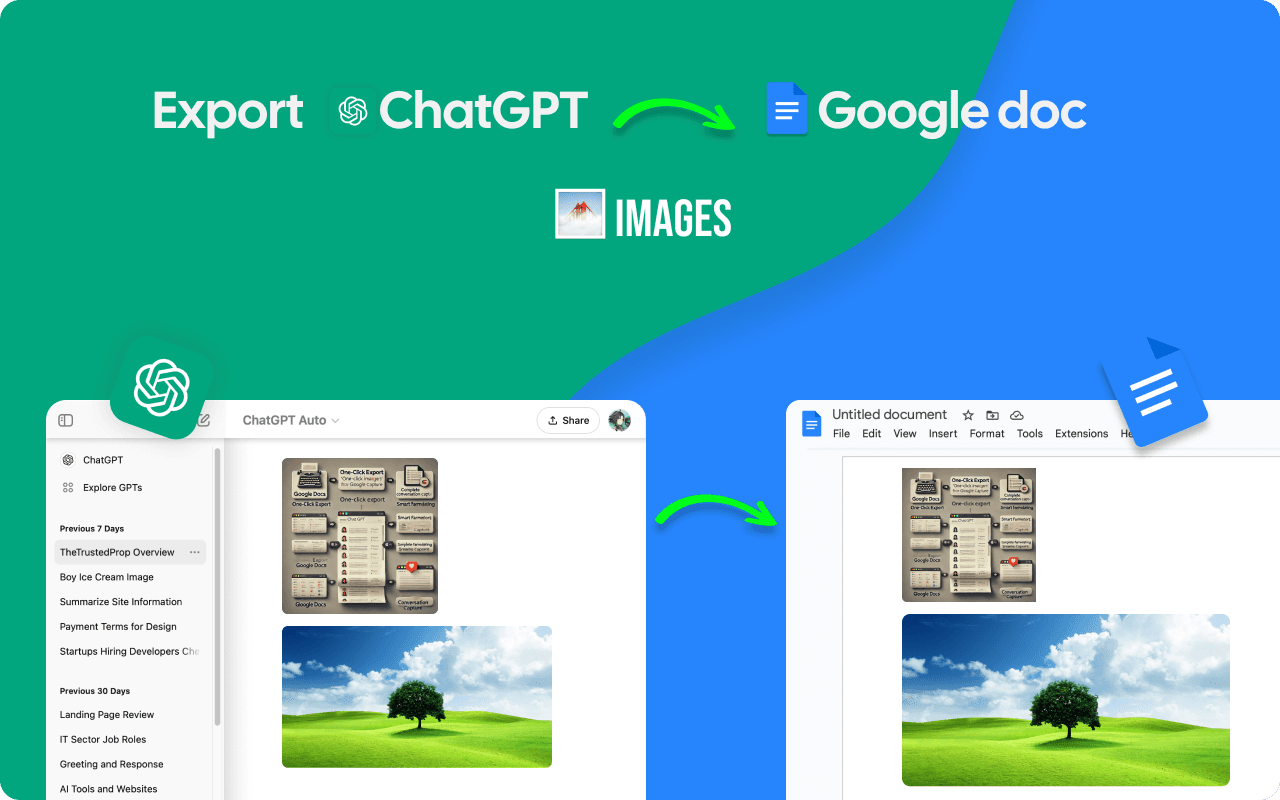Select the tree landscape image in Google document

(x=1066, y=700)
